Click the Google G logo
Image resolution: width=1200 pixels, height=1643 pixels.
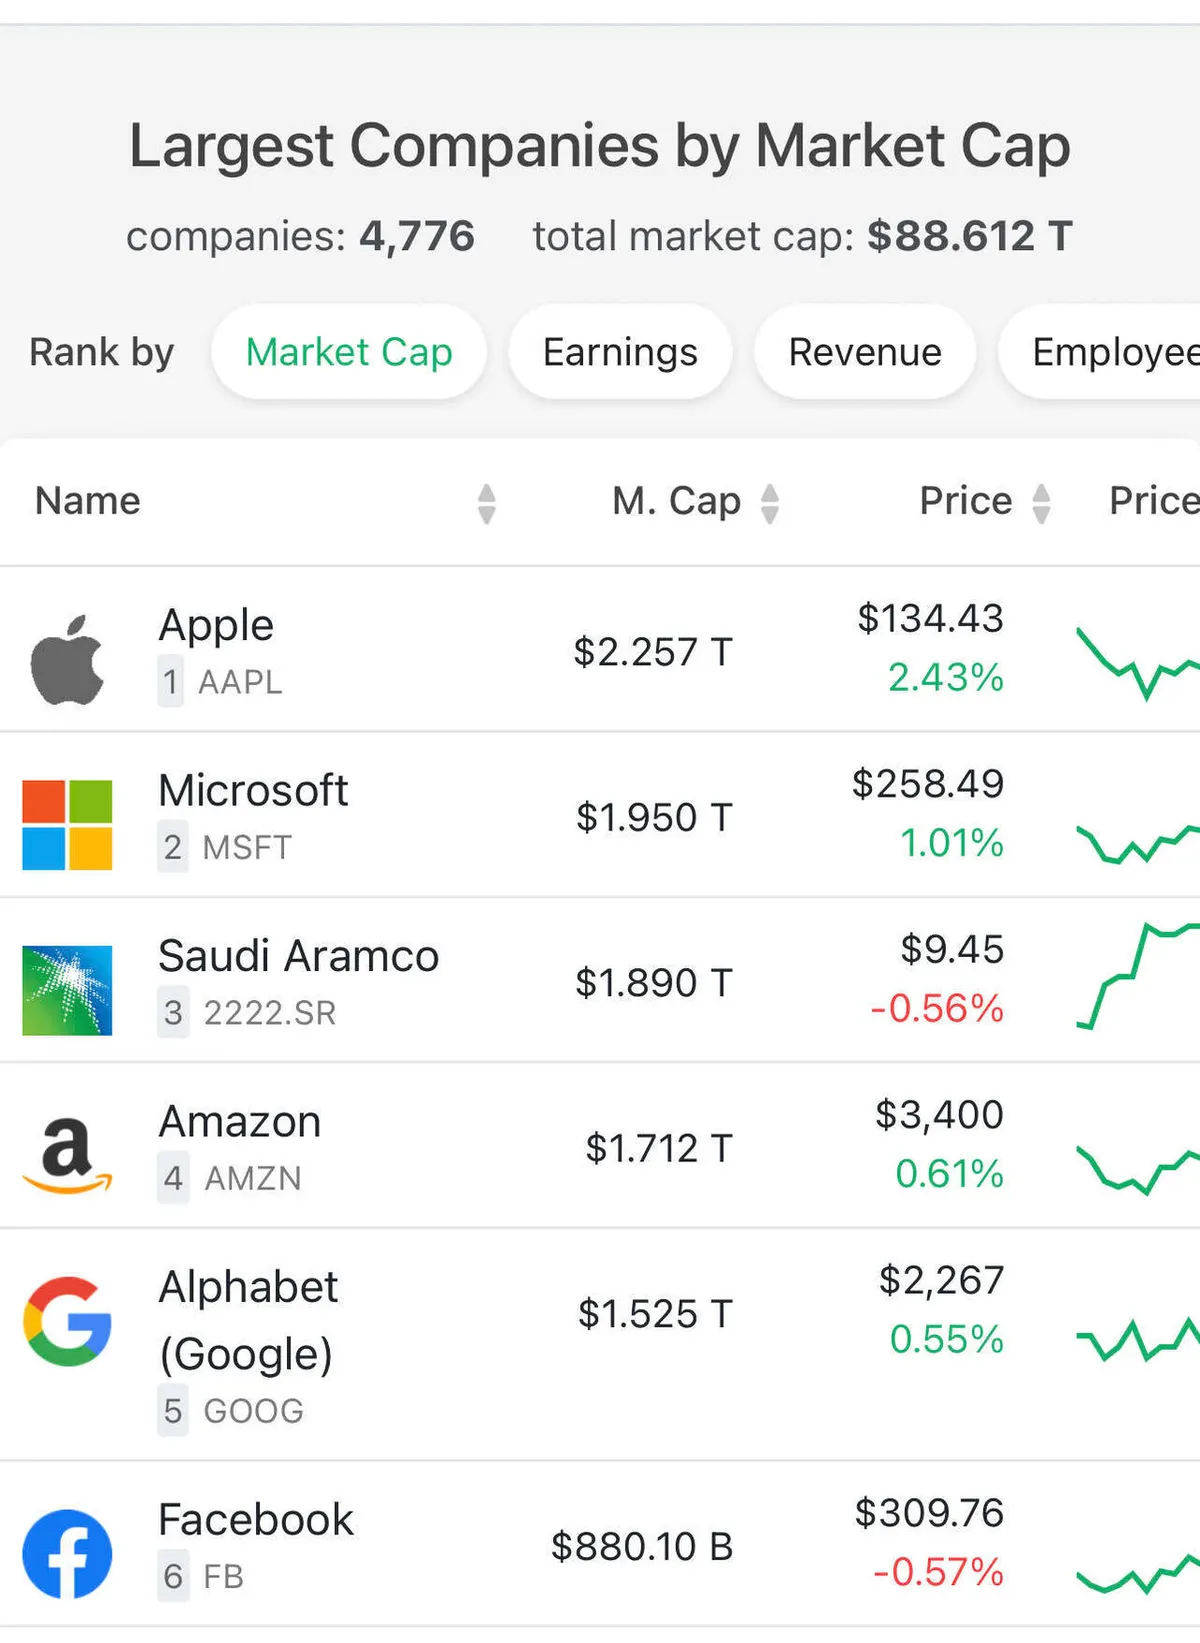tap(67, 1321)
